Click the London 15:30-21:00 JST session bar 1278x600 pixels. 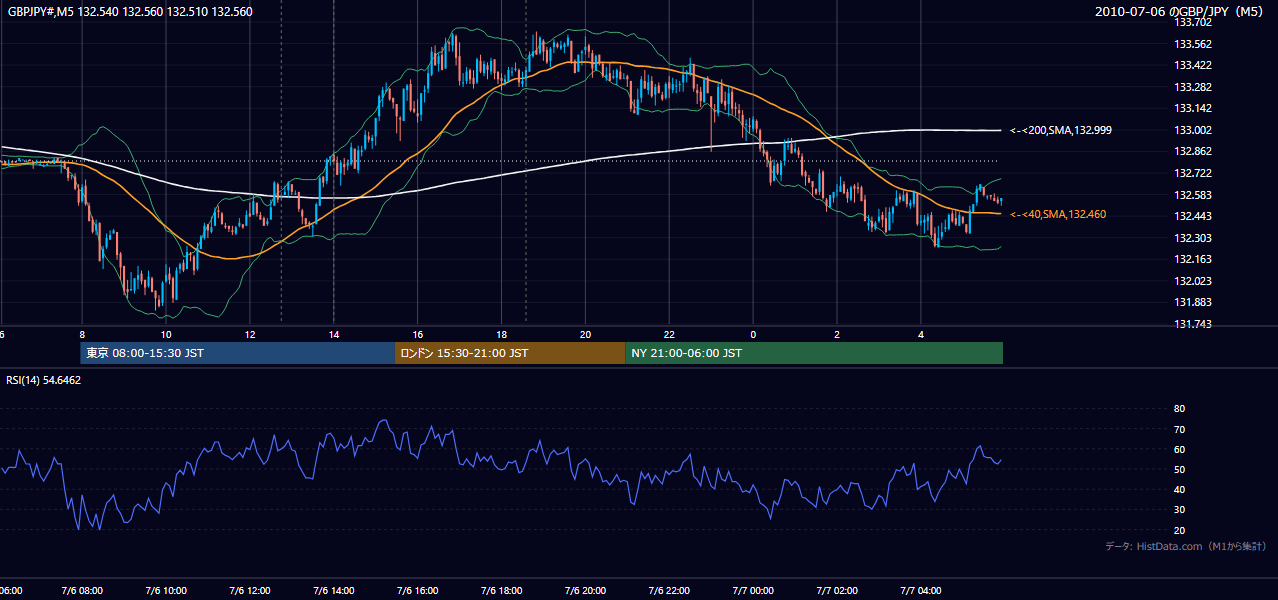(x=510, y=353)
